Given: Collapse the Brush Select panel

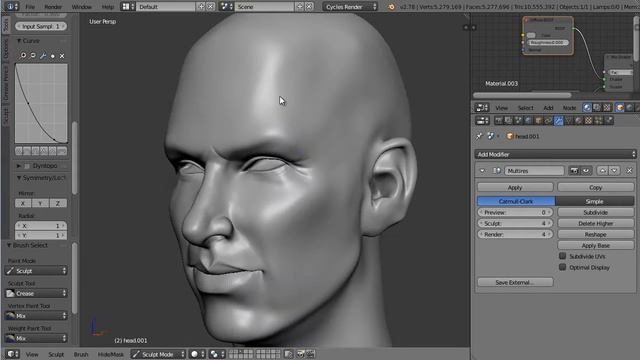Looking at the screenshot, I should tap(9, 245).
